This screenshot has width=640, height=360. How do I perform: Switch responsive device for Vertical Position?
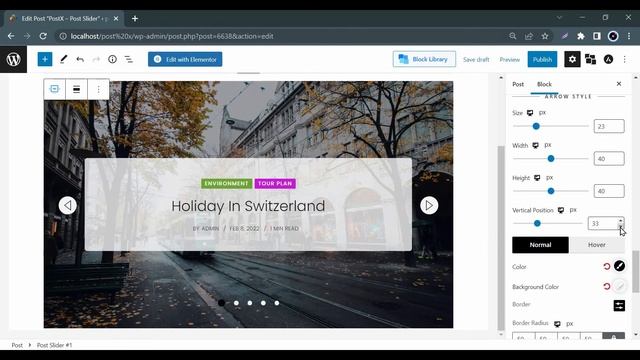click(x=561, y=210)
